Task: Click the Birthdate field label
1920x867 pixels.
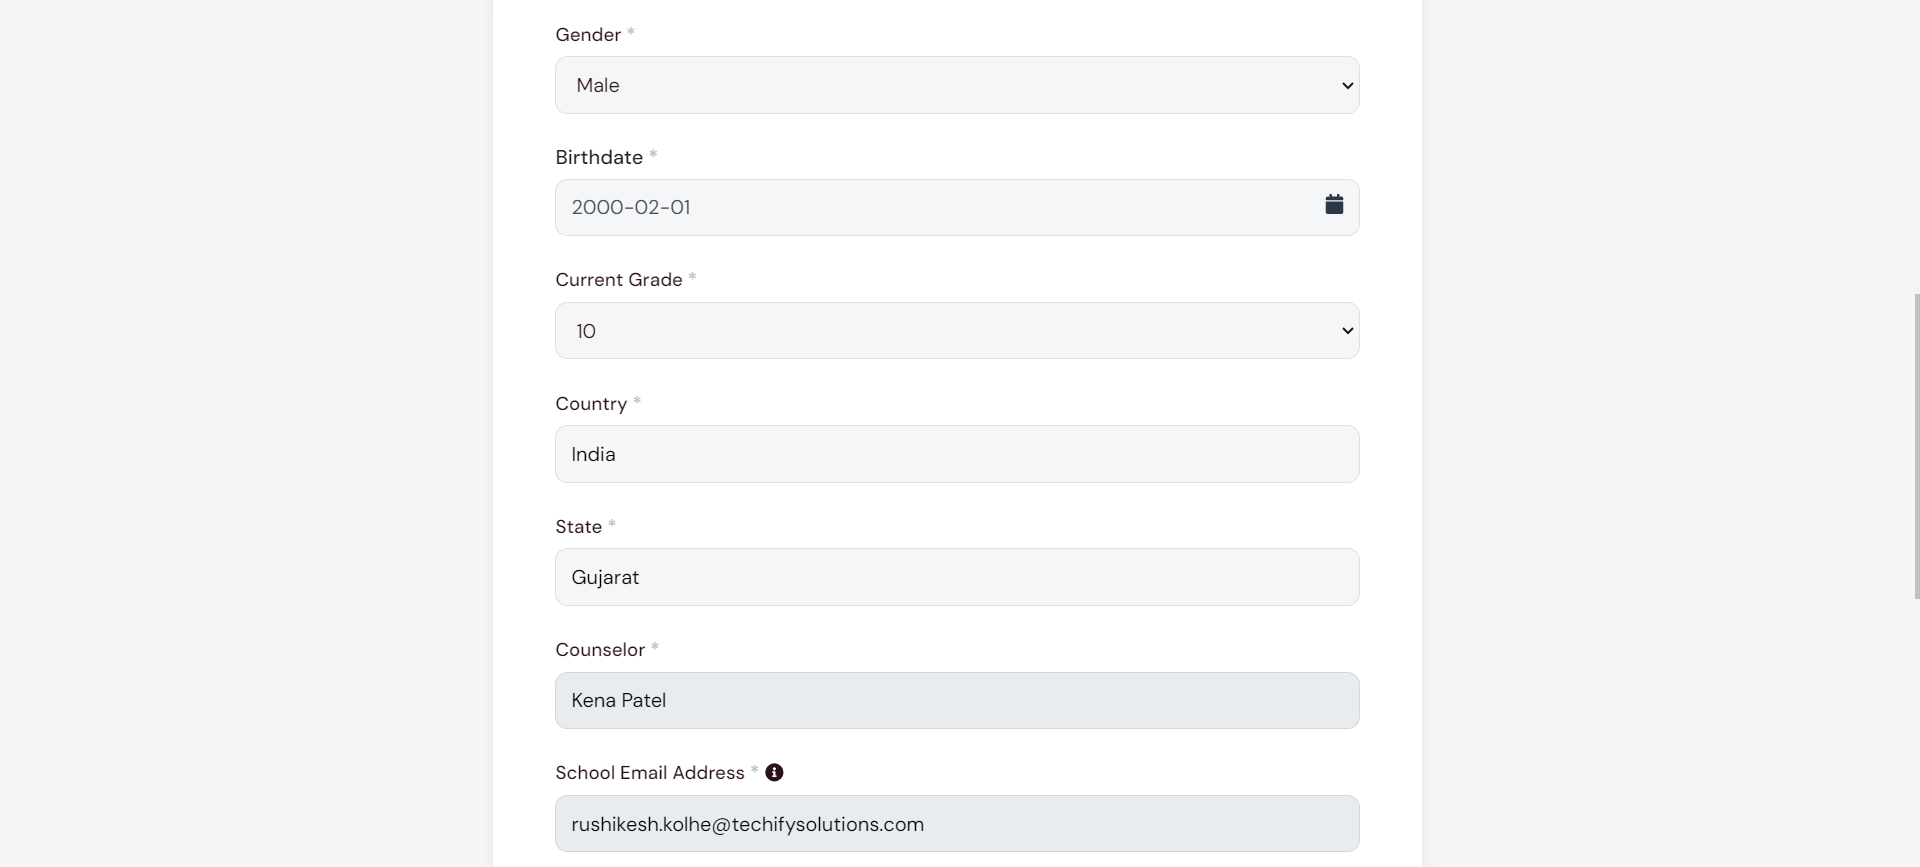Action: pos(599,158)
